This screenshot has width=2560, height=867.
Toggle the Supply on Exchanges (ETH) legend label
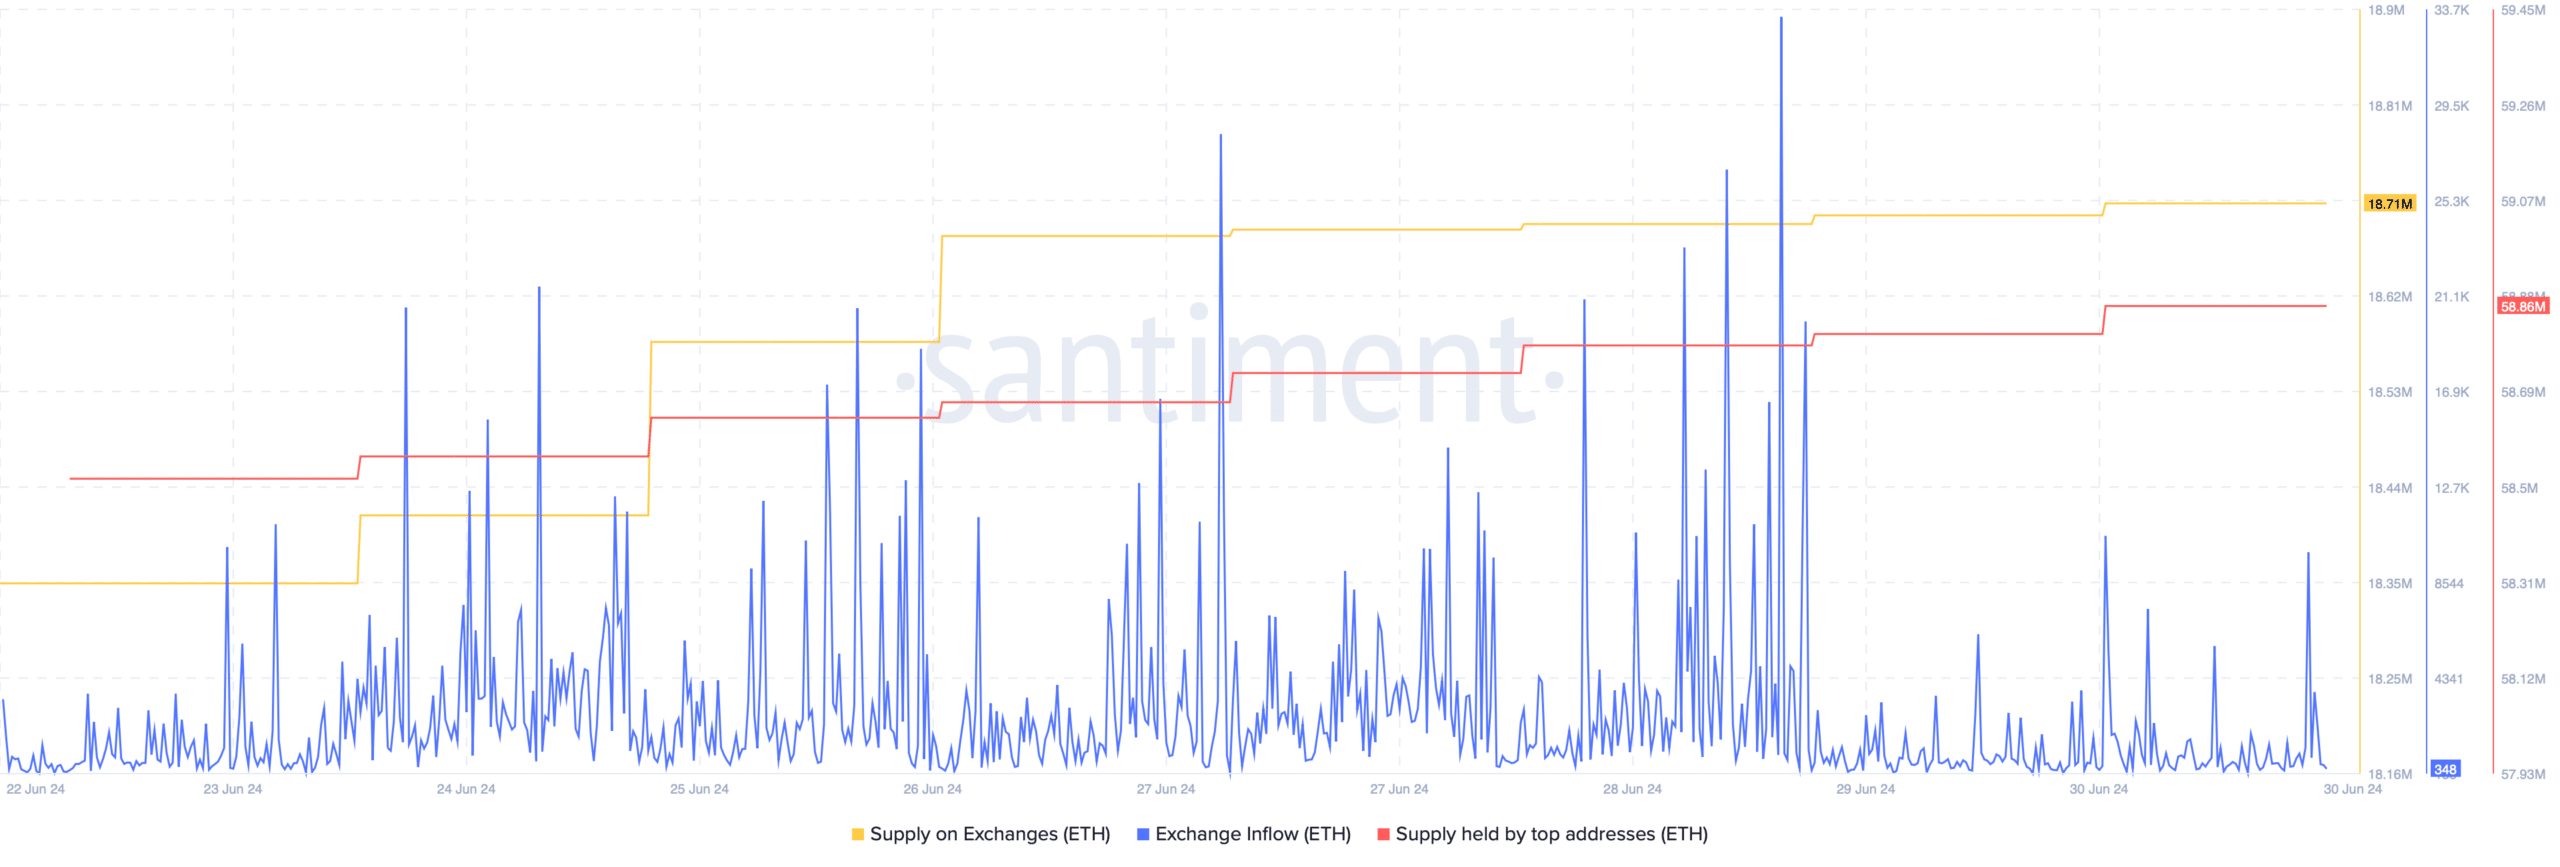(x=990, y=835)
